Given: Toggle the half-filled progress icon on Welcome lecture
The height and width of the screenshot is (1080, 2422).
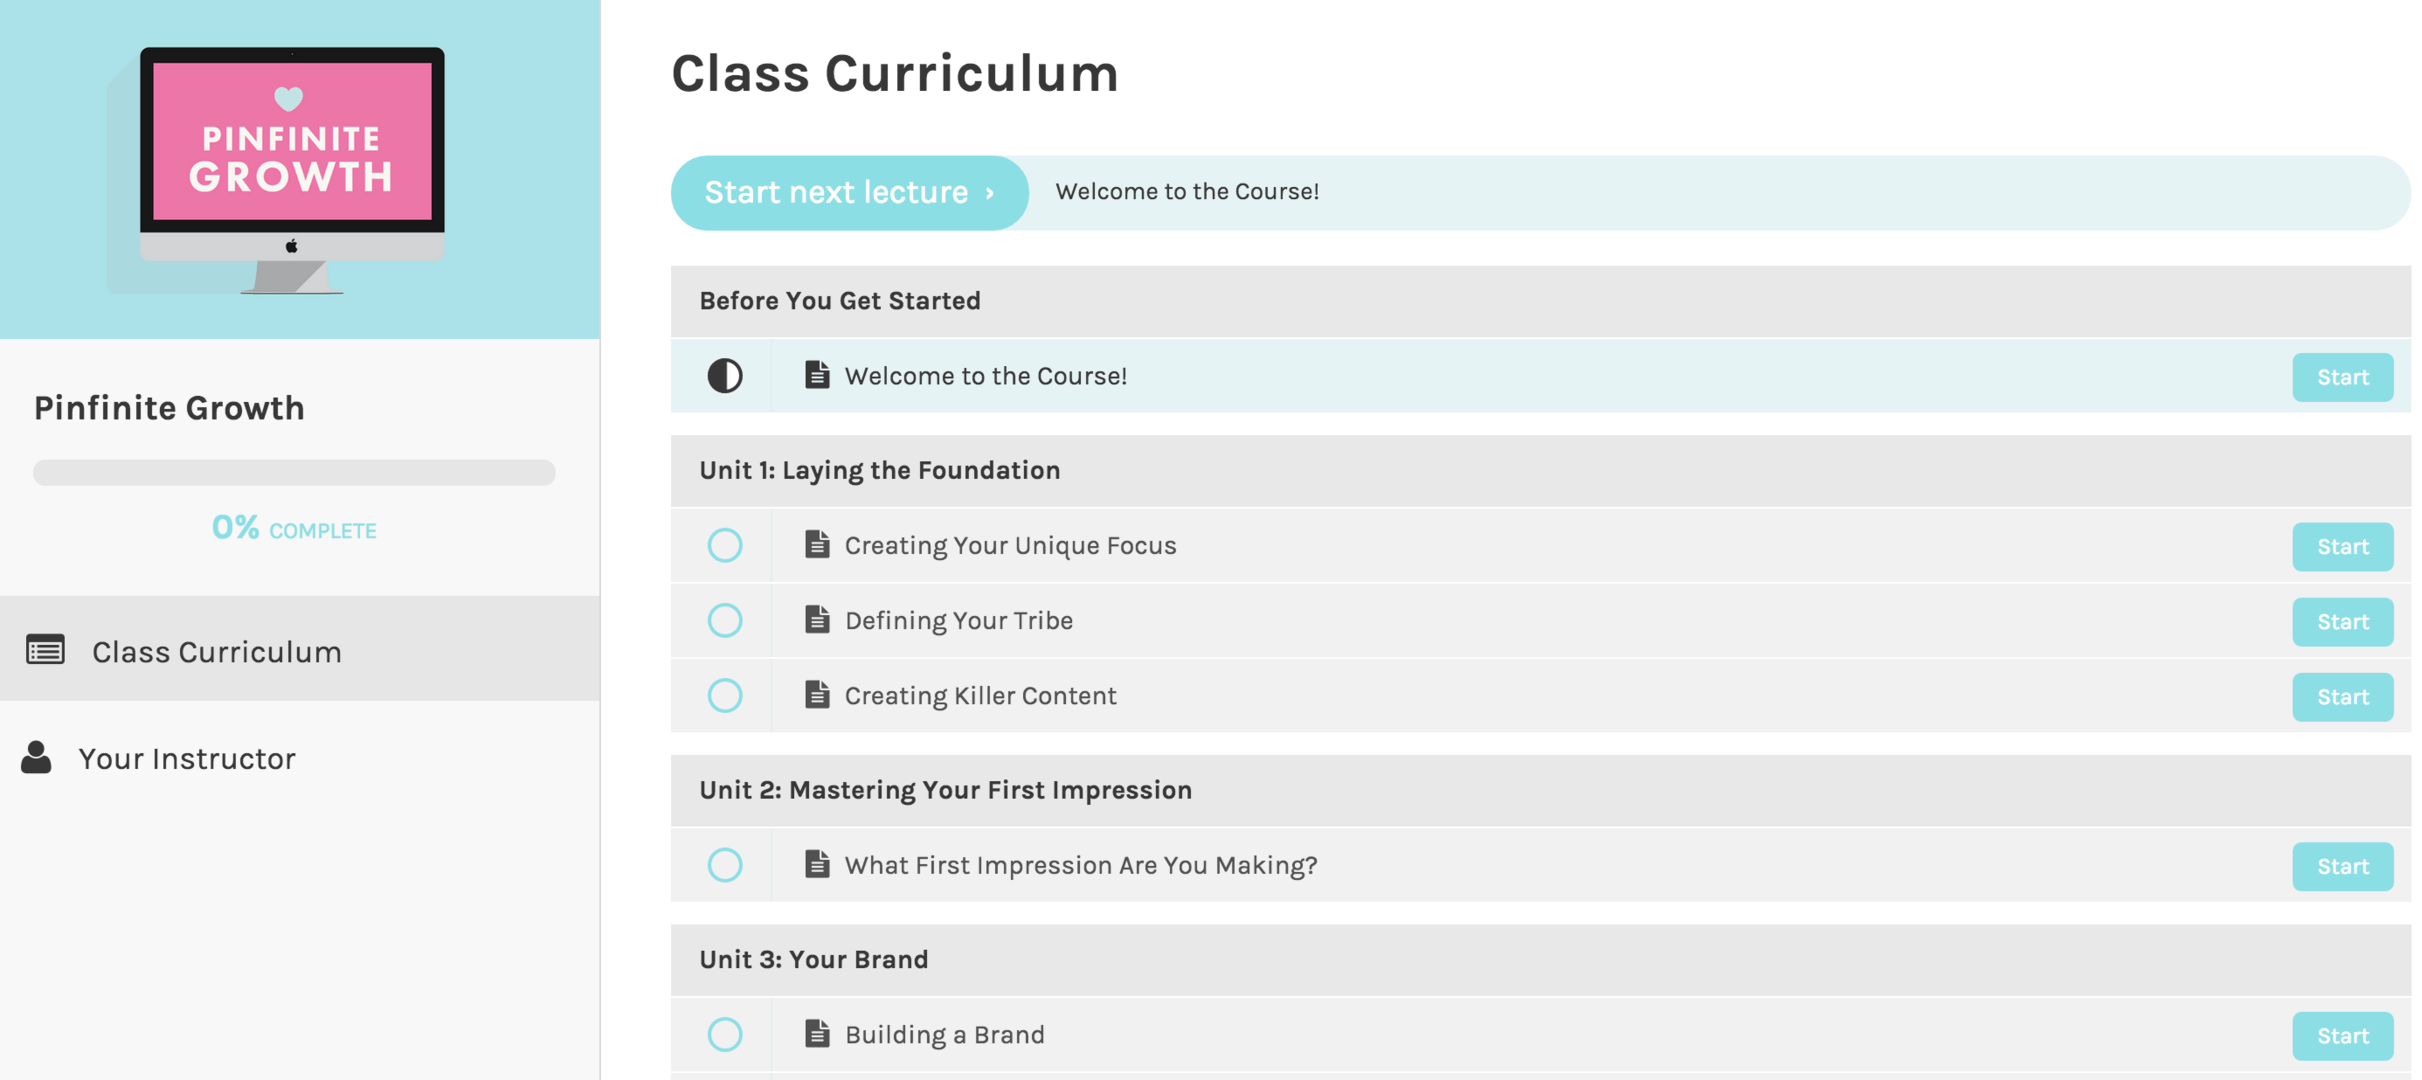Looking at the screenshot, I should 721,375.
